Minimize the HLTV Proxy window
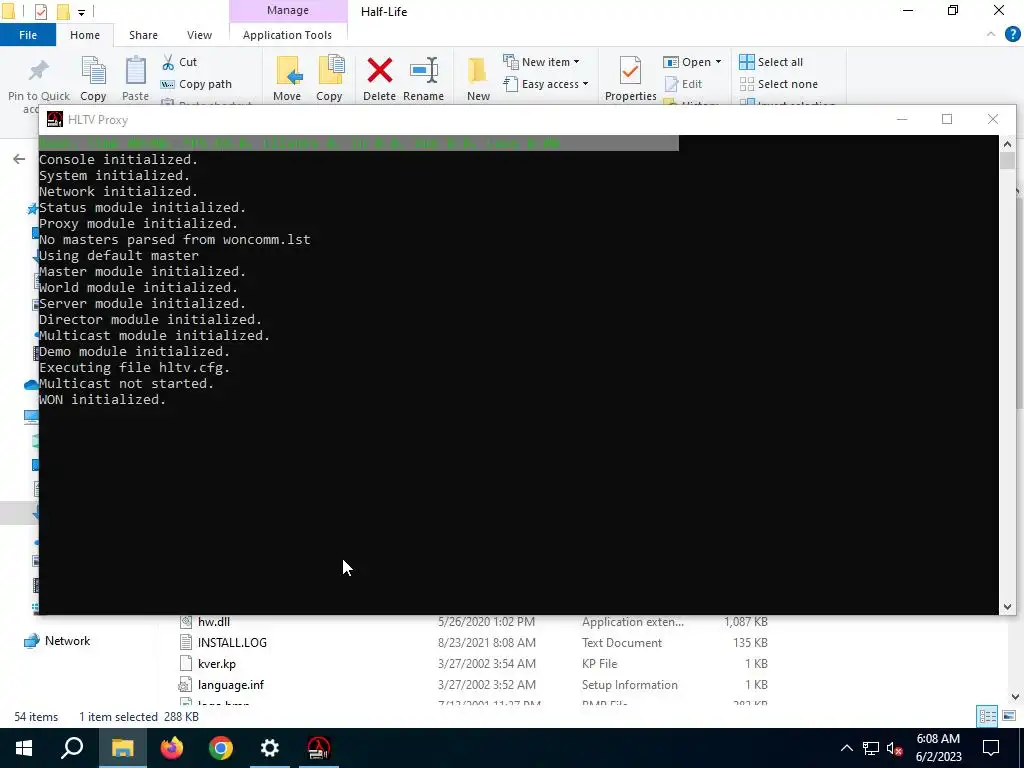Screen dimensions: 1024x768 (x=903, y=120)
